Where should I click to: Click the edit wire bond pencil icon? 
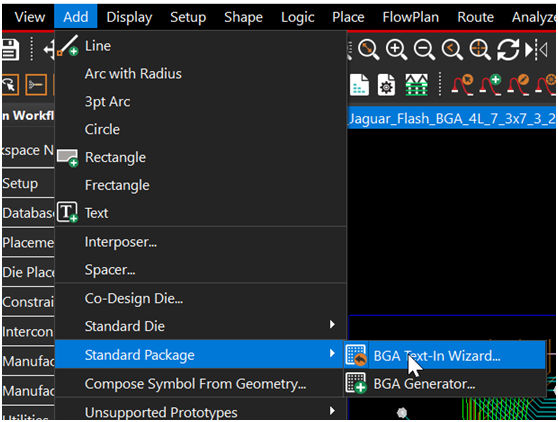coord(518,85)
